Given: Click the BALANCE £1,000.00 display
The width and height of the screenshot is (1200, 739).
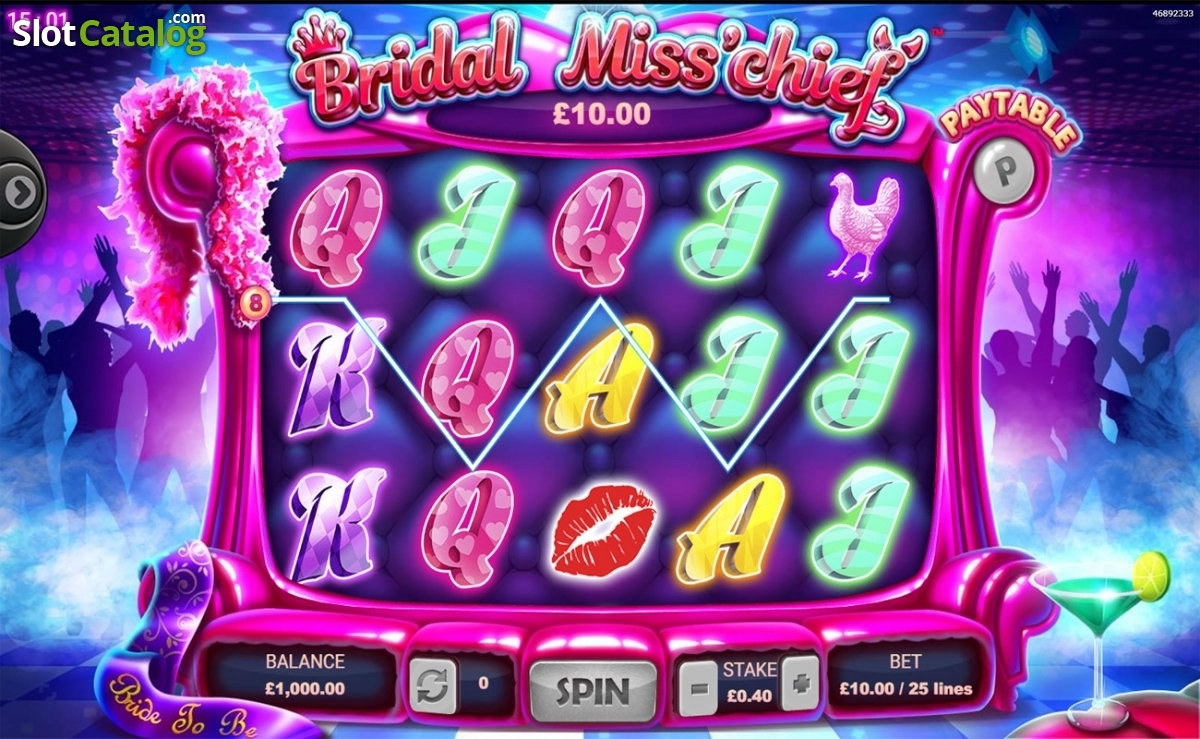Looking at the screenshot, I should (x=306, y=675).
